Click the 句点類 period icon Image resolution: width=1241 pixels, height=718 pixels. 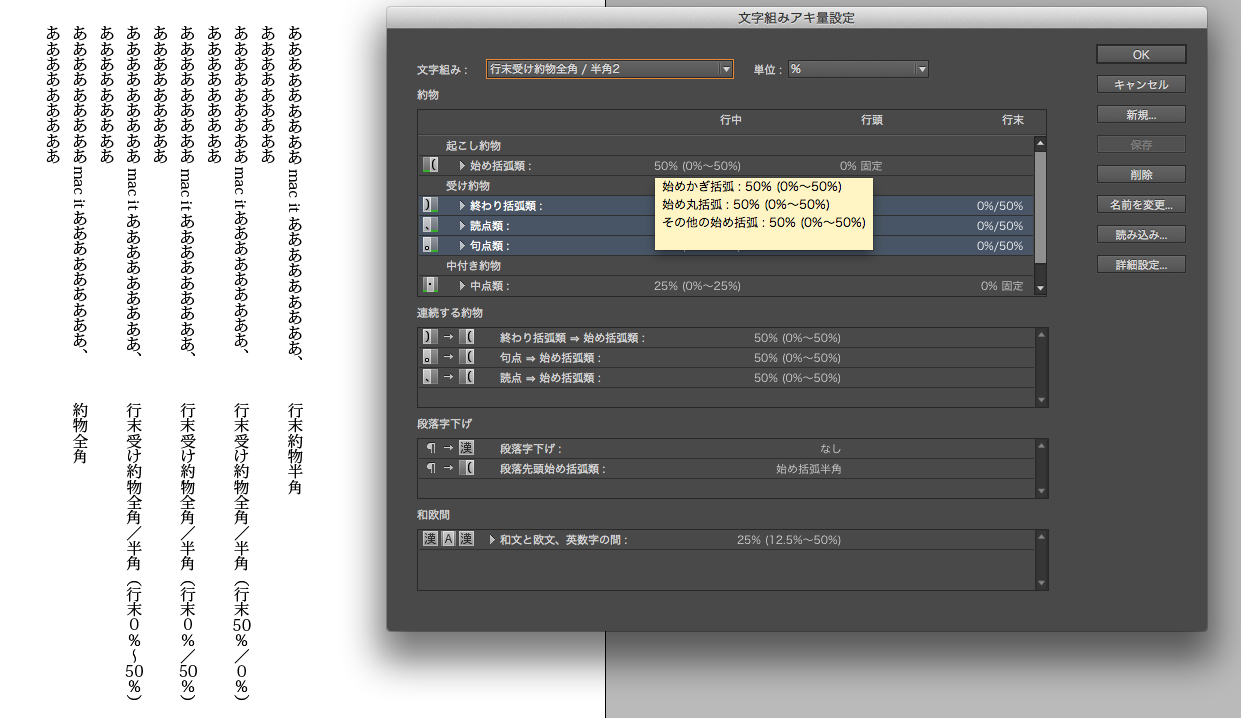[x=430, y=246]
